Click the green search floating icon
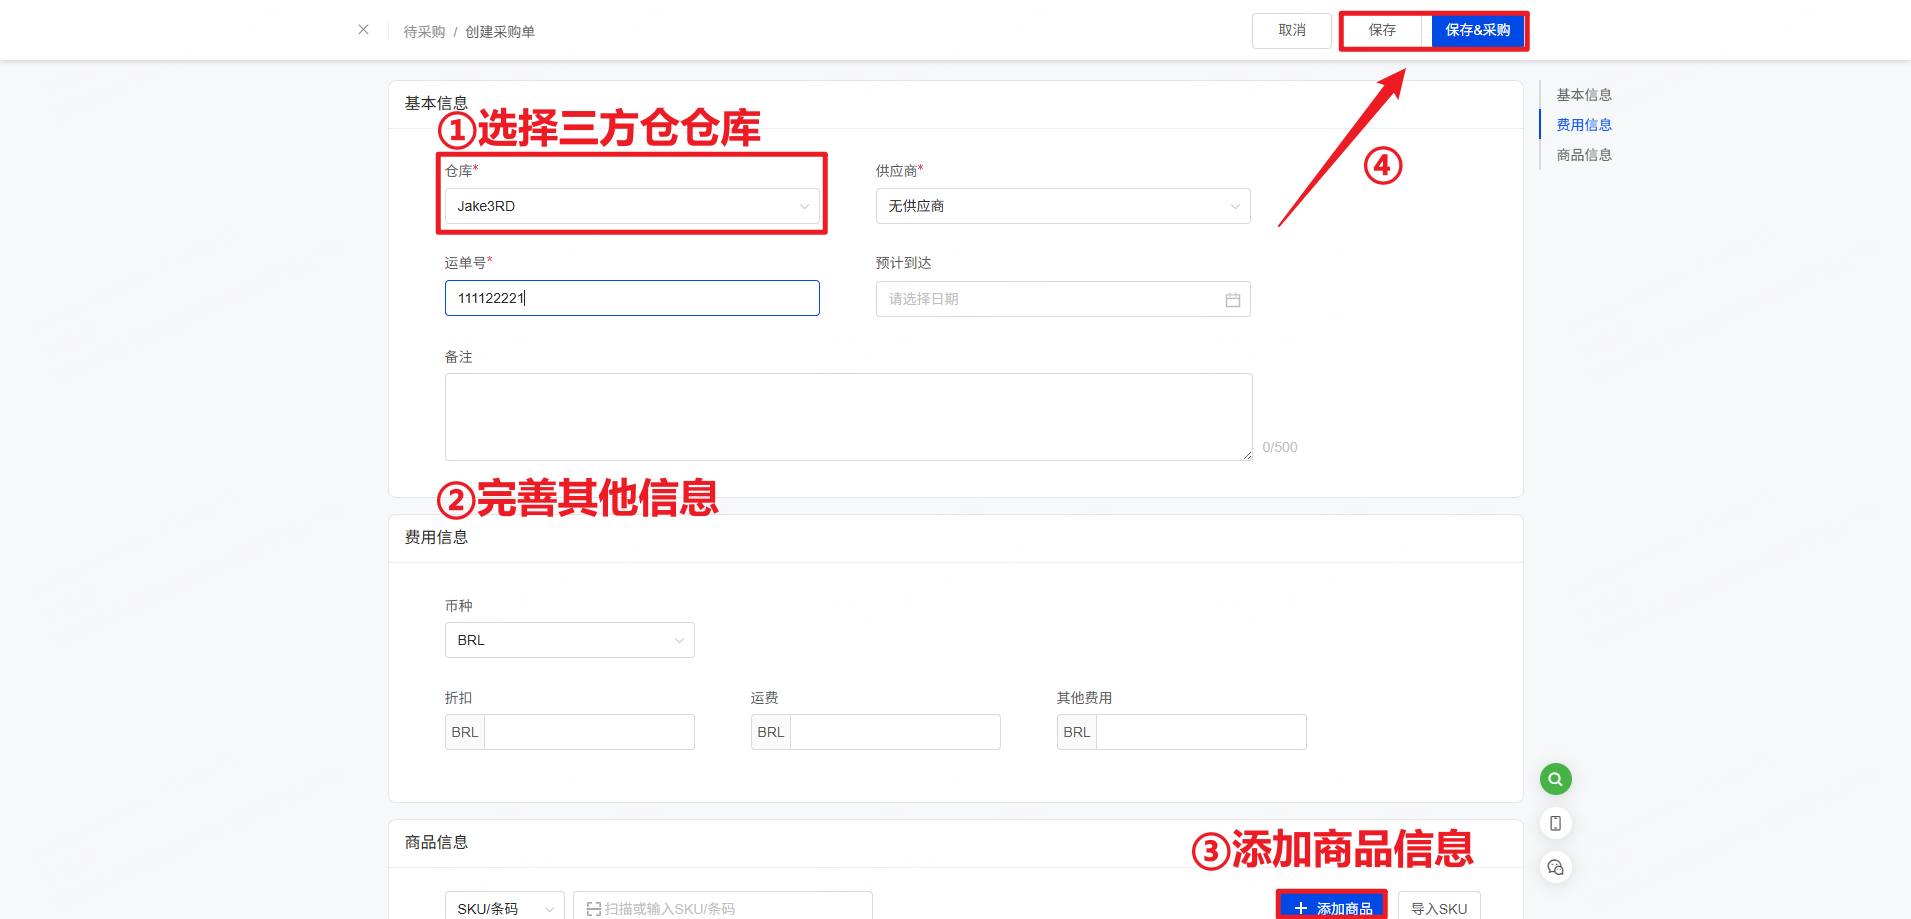The width and height of the screenshot is (1911, 919). point(1555,779)
